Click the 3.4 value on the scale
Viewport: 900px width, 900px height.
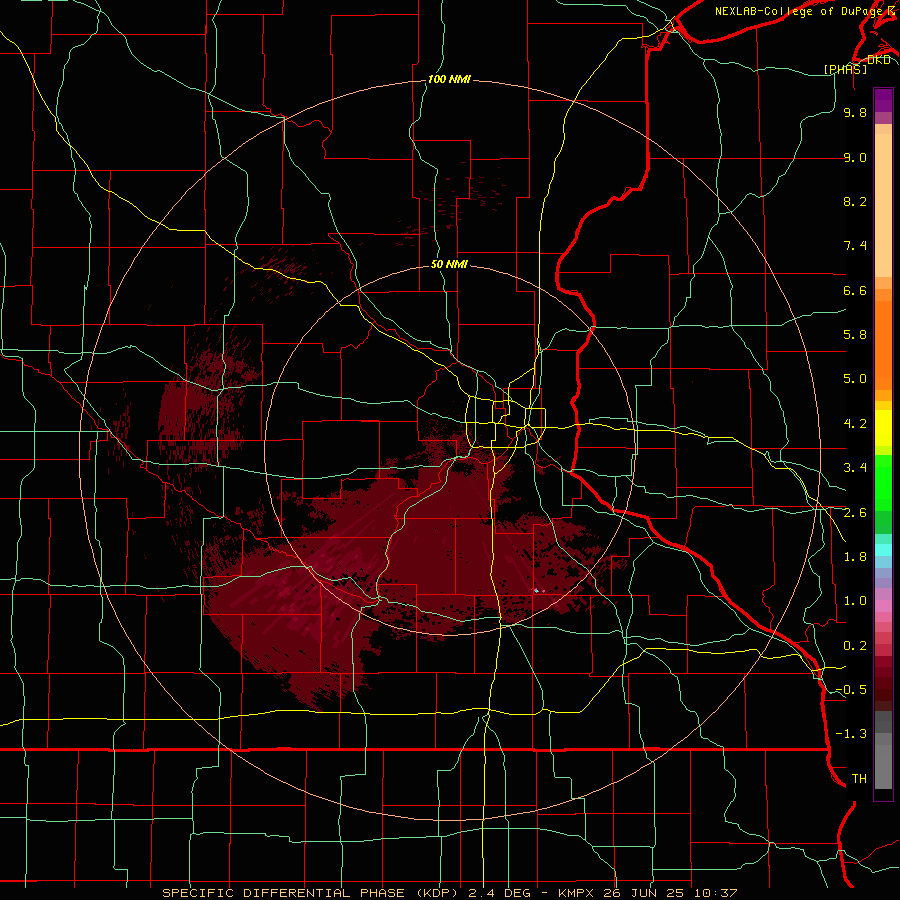click(855, 468)
